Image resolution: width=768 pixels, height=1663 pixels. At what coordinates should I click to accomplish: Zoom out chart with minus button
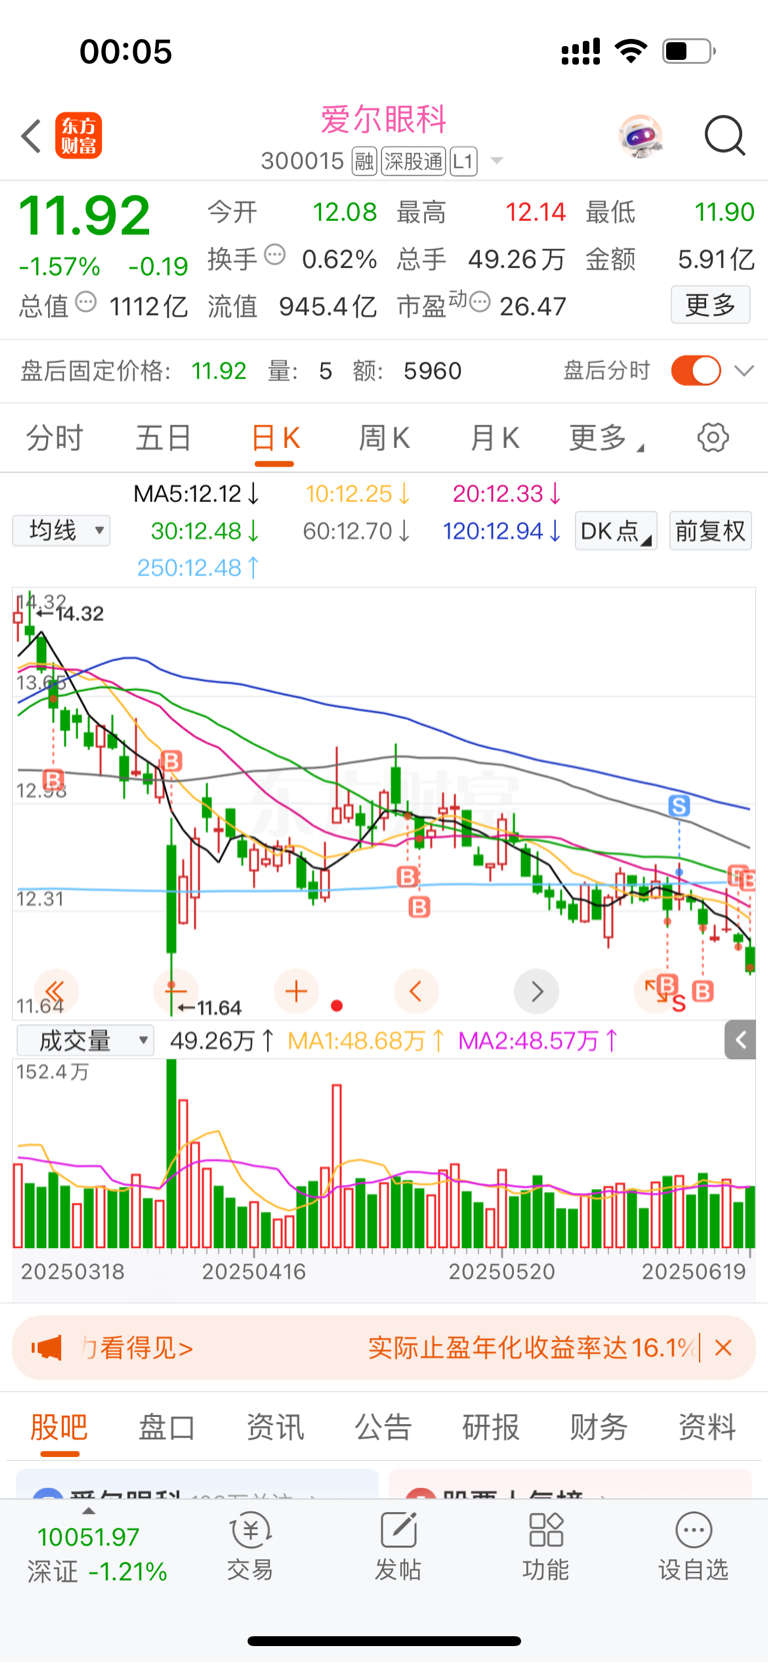(175, 991)
